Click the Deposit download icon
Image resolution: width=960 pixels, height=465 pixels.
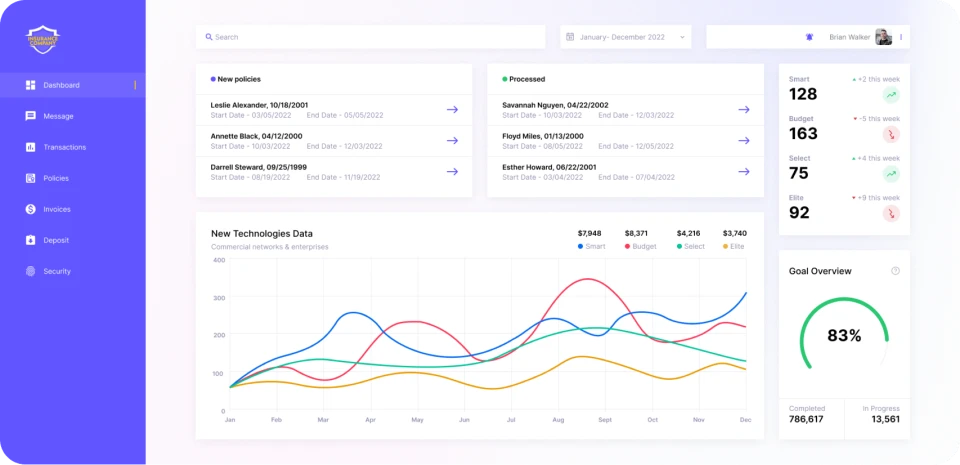(x=31, y=240)
